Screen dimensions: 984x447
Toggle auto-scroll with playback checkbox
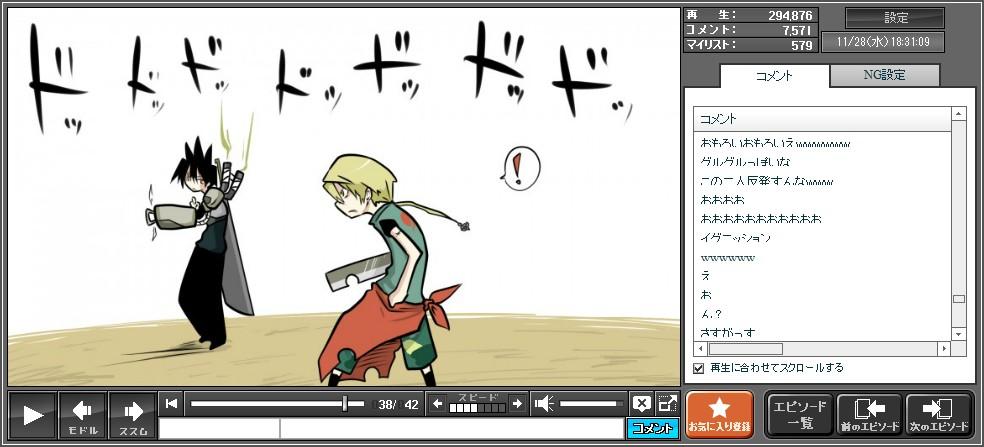[699, 368]
